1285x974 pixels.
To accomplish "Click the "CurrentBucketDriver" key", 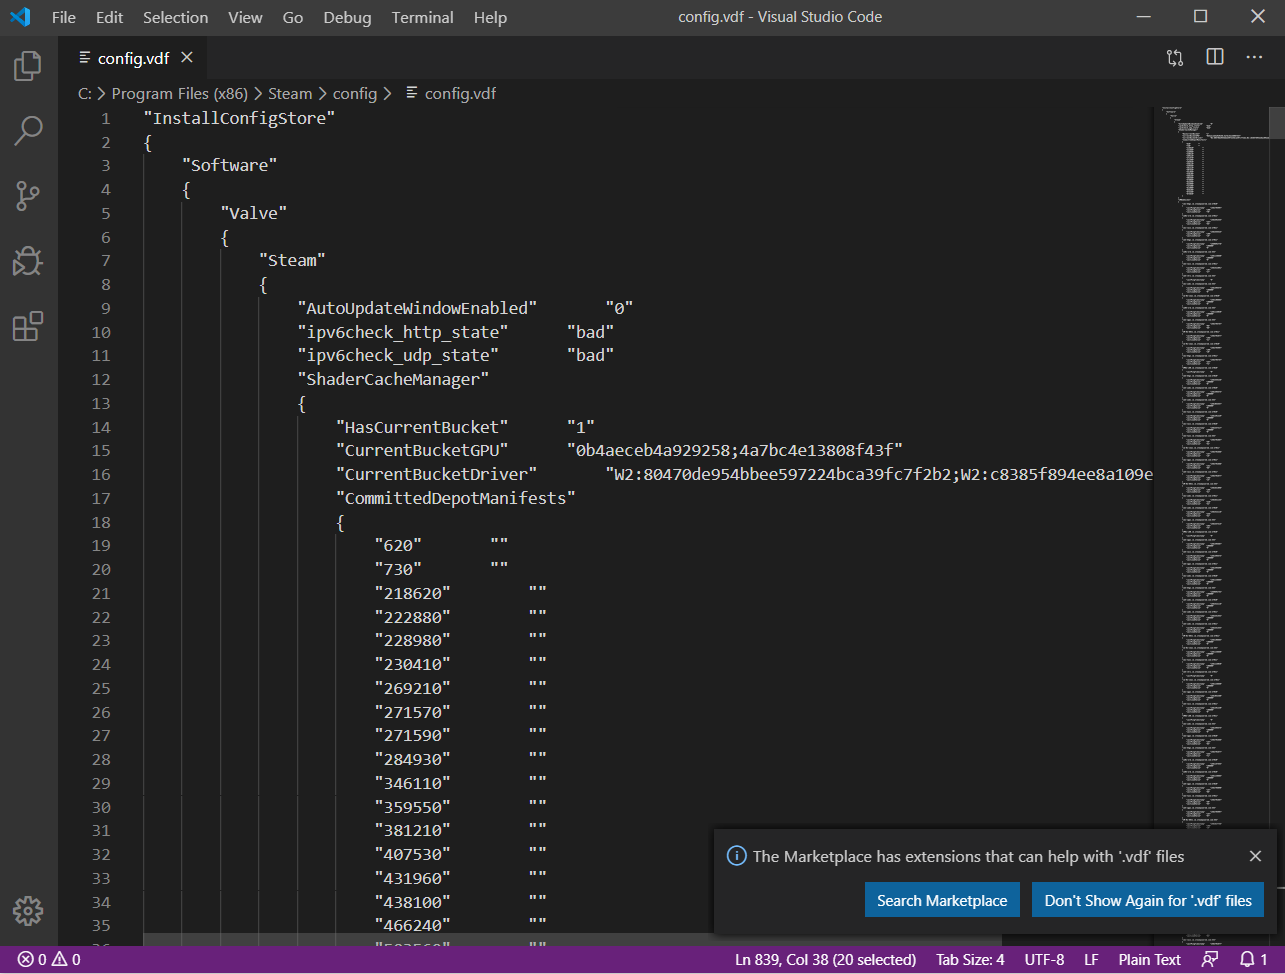I will coord(437,474).
